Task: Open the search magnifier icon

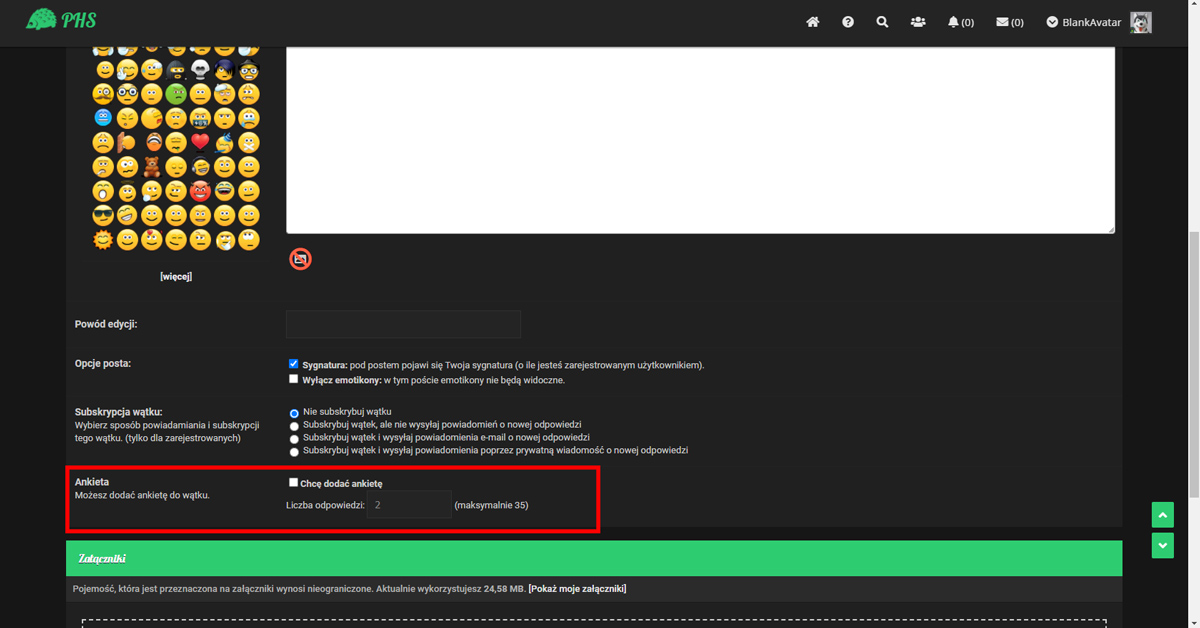Action: coord(882,22)
